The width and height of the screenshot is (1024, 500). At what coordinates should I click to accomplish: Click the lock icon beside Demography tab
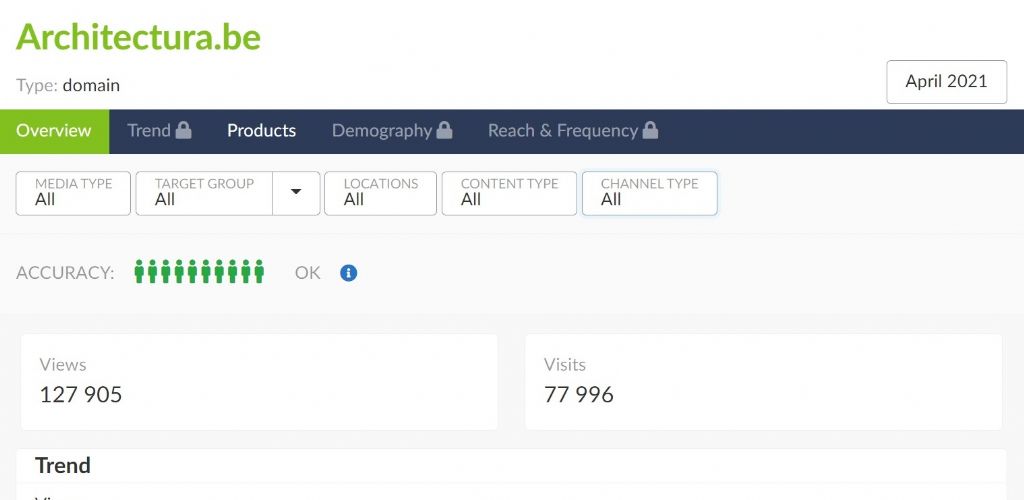click(x=444, y=130)
